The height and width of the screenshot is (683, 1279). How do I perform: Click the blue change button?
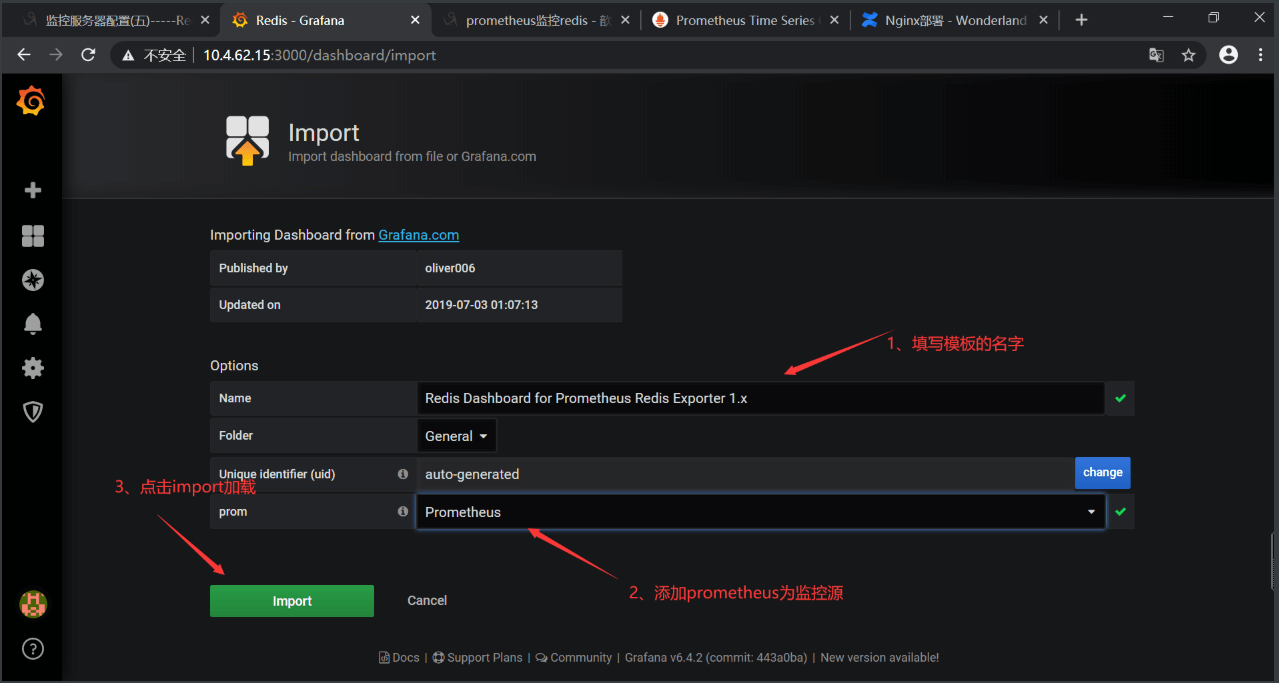[1103, 473]
